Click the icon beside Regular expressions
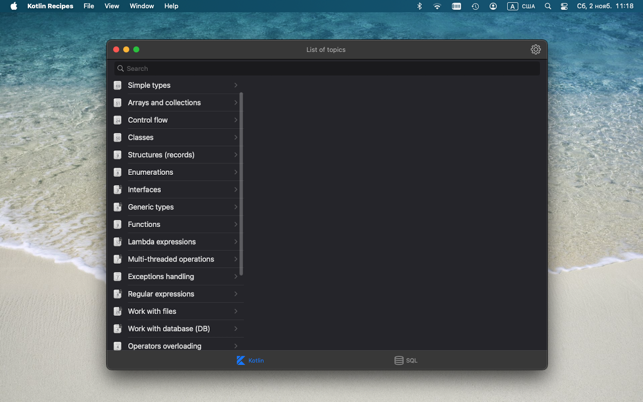This screenshot has width=643, height=402. click(x=118, y=294)
